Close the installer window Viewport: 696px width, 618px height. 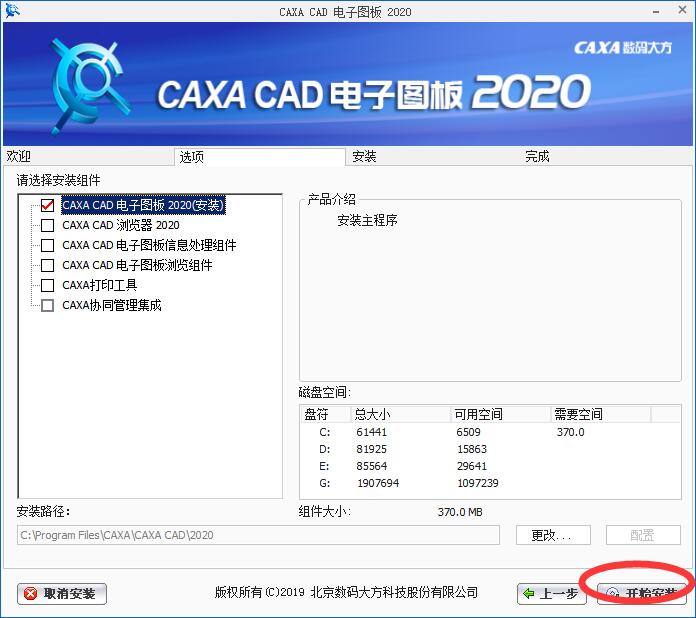(682, 10)
